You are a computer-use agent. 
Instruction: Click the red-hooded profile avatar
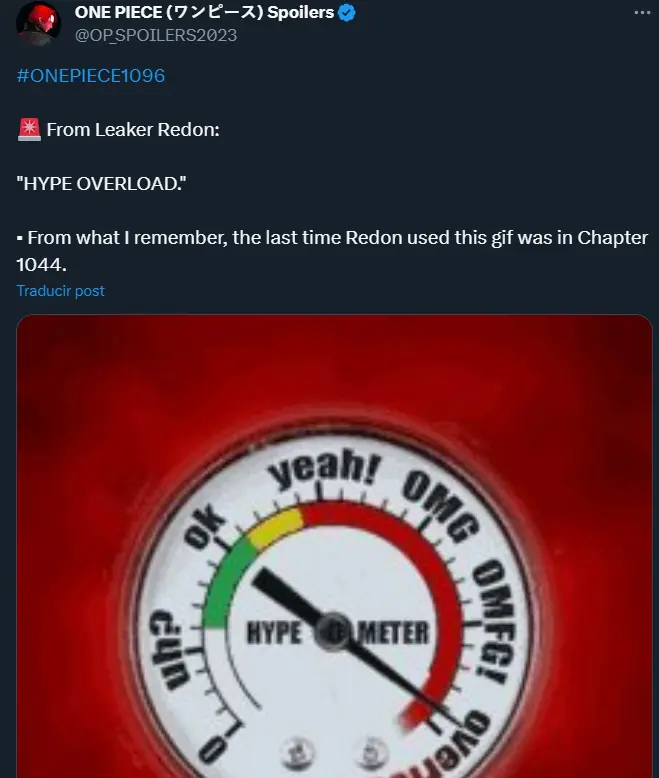click(38, 23)
